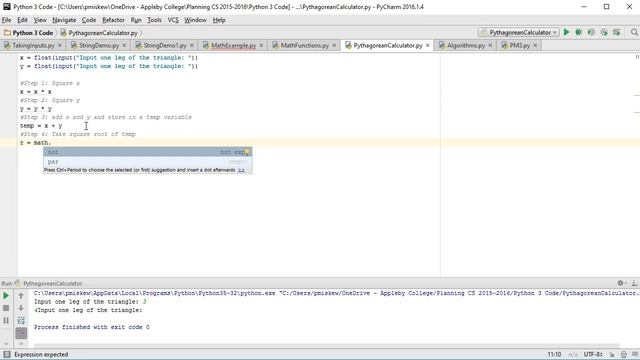Close the MathExample.py tab

pyautogui.click(x=261, y=45)
